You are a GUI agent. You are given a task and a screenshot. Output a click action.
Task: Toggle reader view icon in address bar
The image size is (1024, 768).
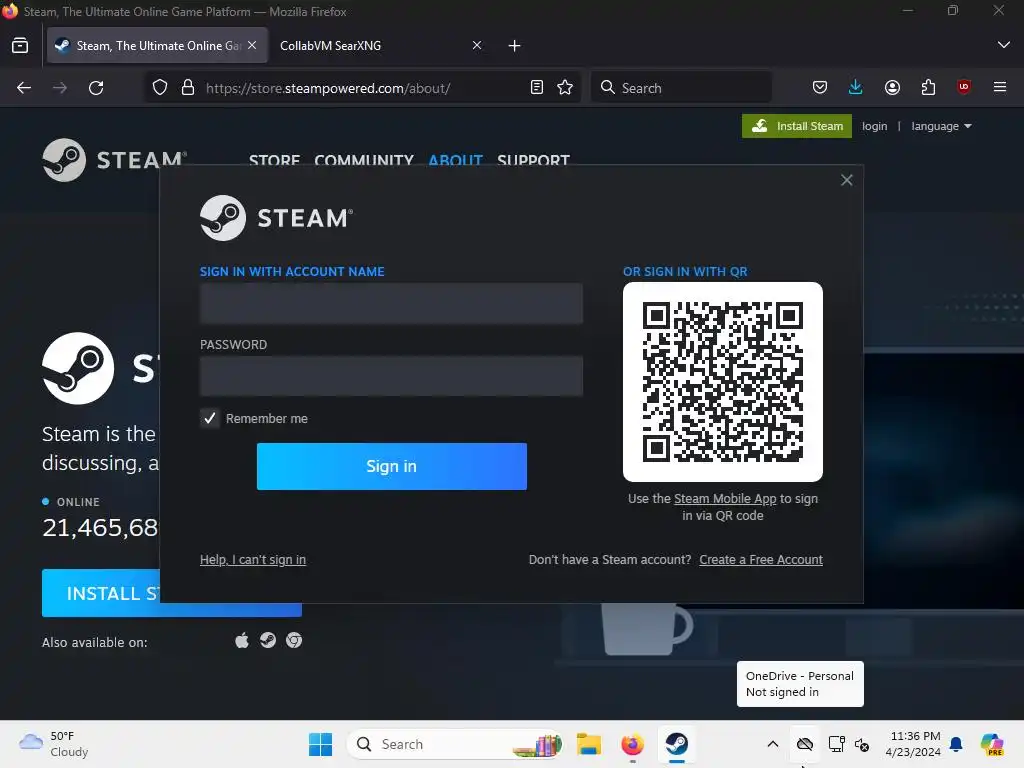click(537, 88)
